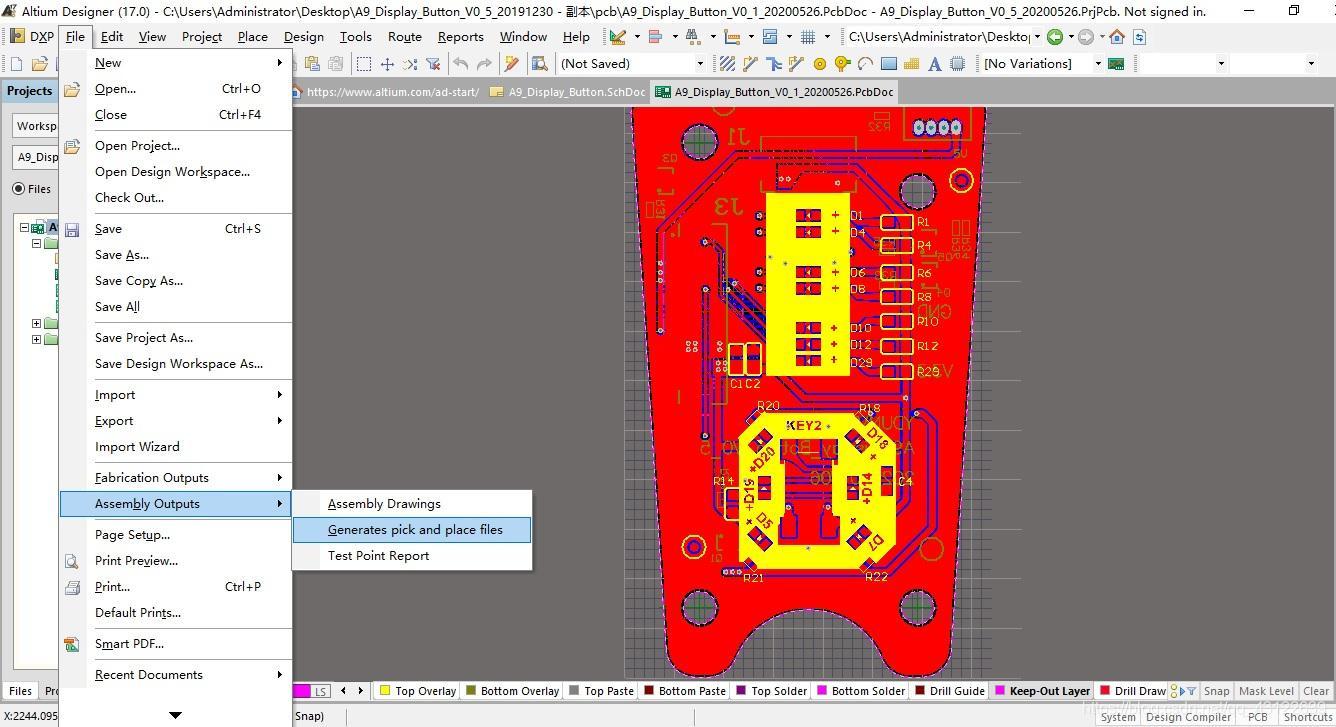Click the Files panel tab at bottom

(20, 691)
